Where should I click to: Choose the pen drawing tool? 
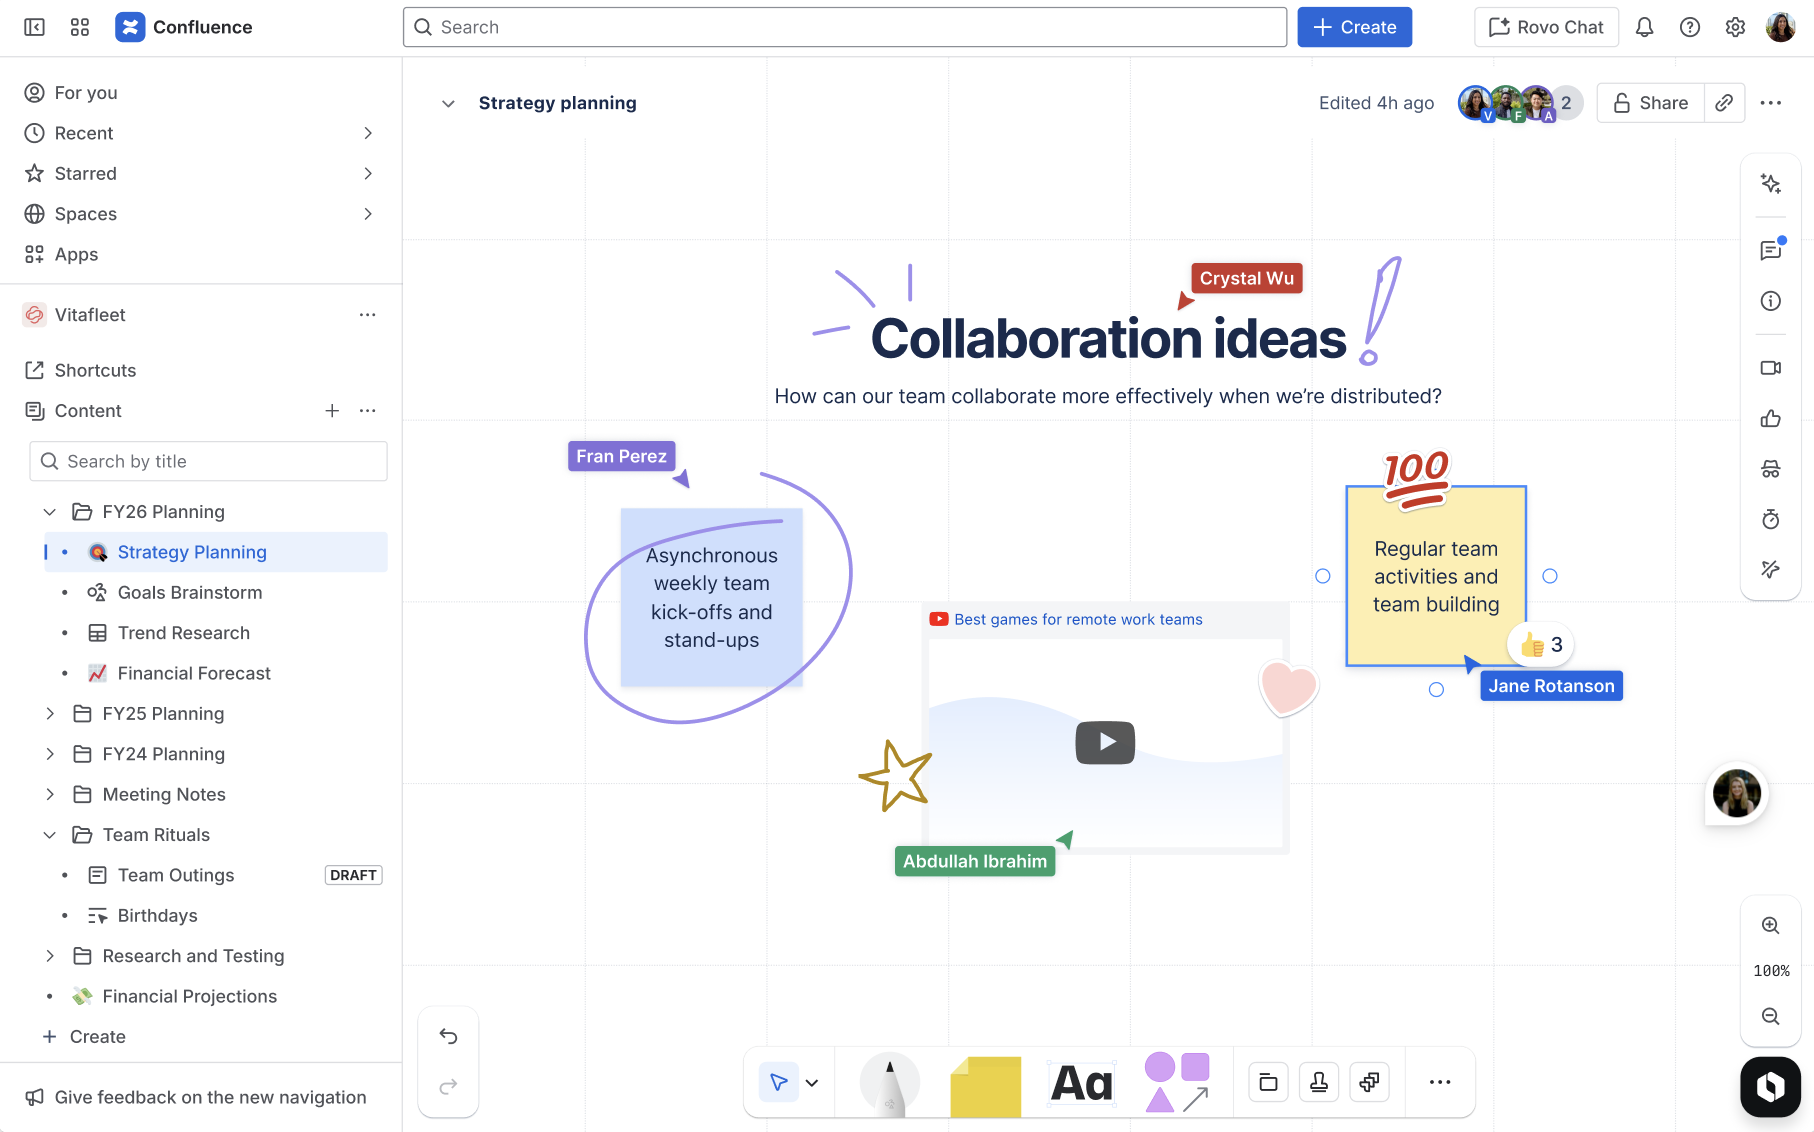(x=889, y=1084)
